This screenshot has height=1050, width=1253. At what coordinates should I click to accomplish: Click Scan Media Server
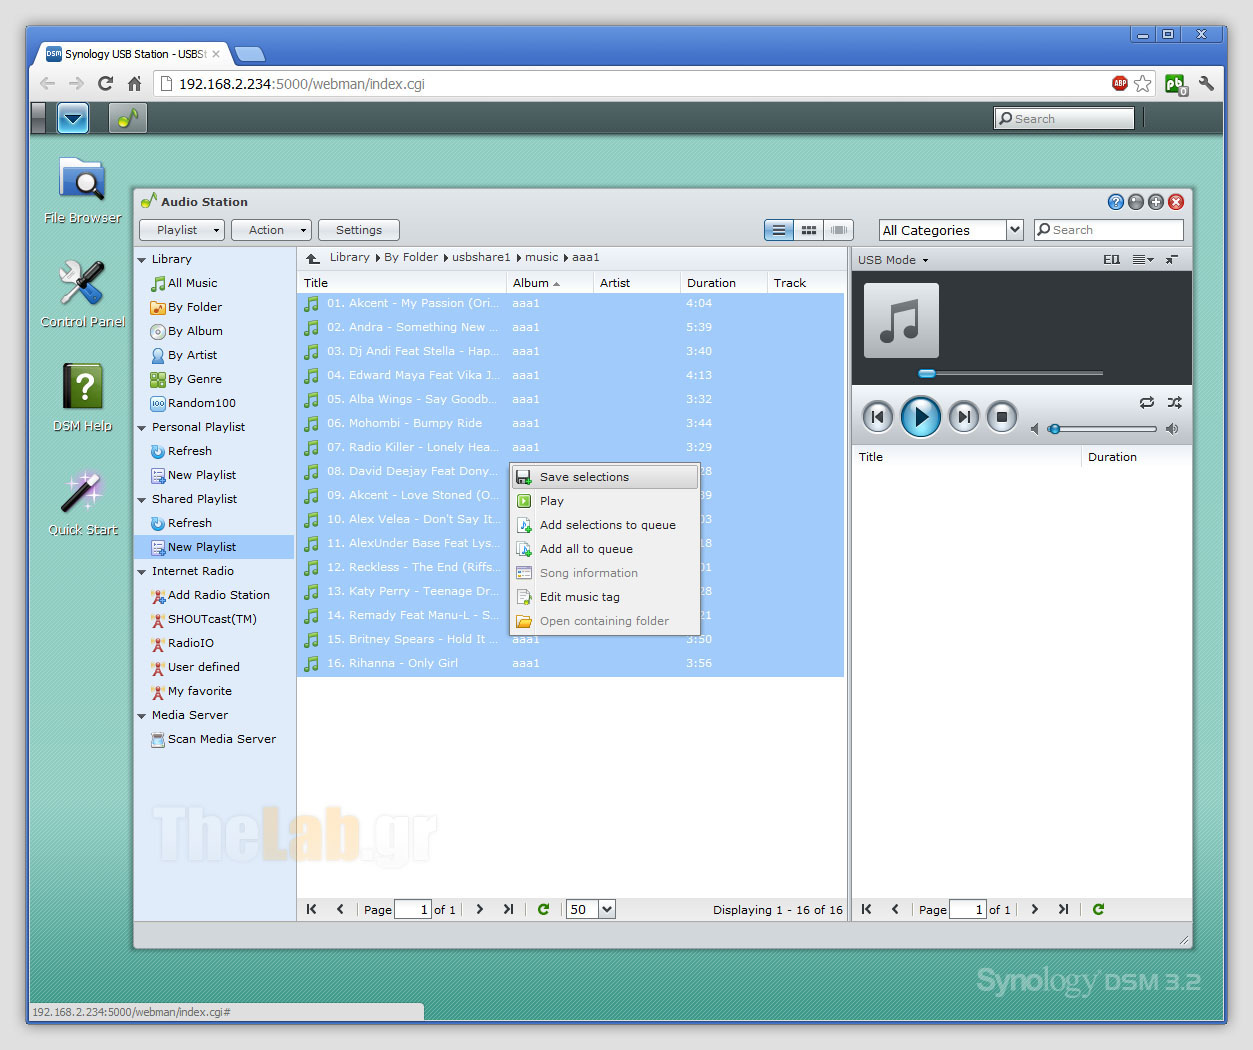click(221, 739)
